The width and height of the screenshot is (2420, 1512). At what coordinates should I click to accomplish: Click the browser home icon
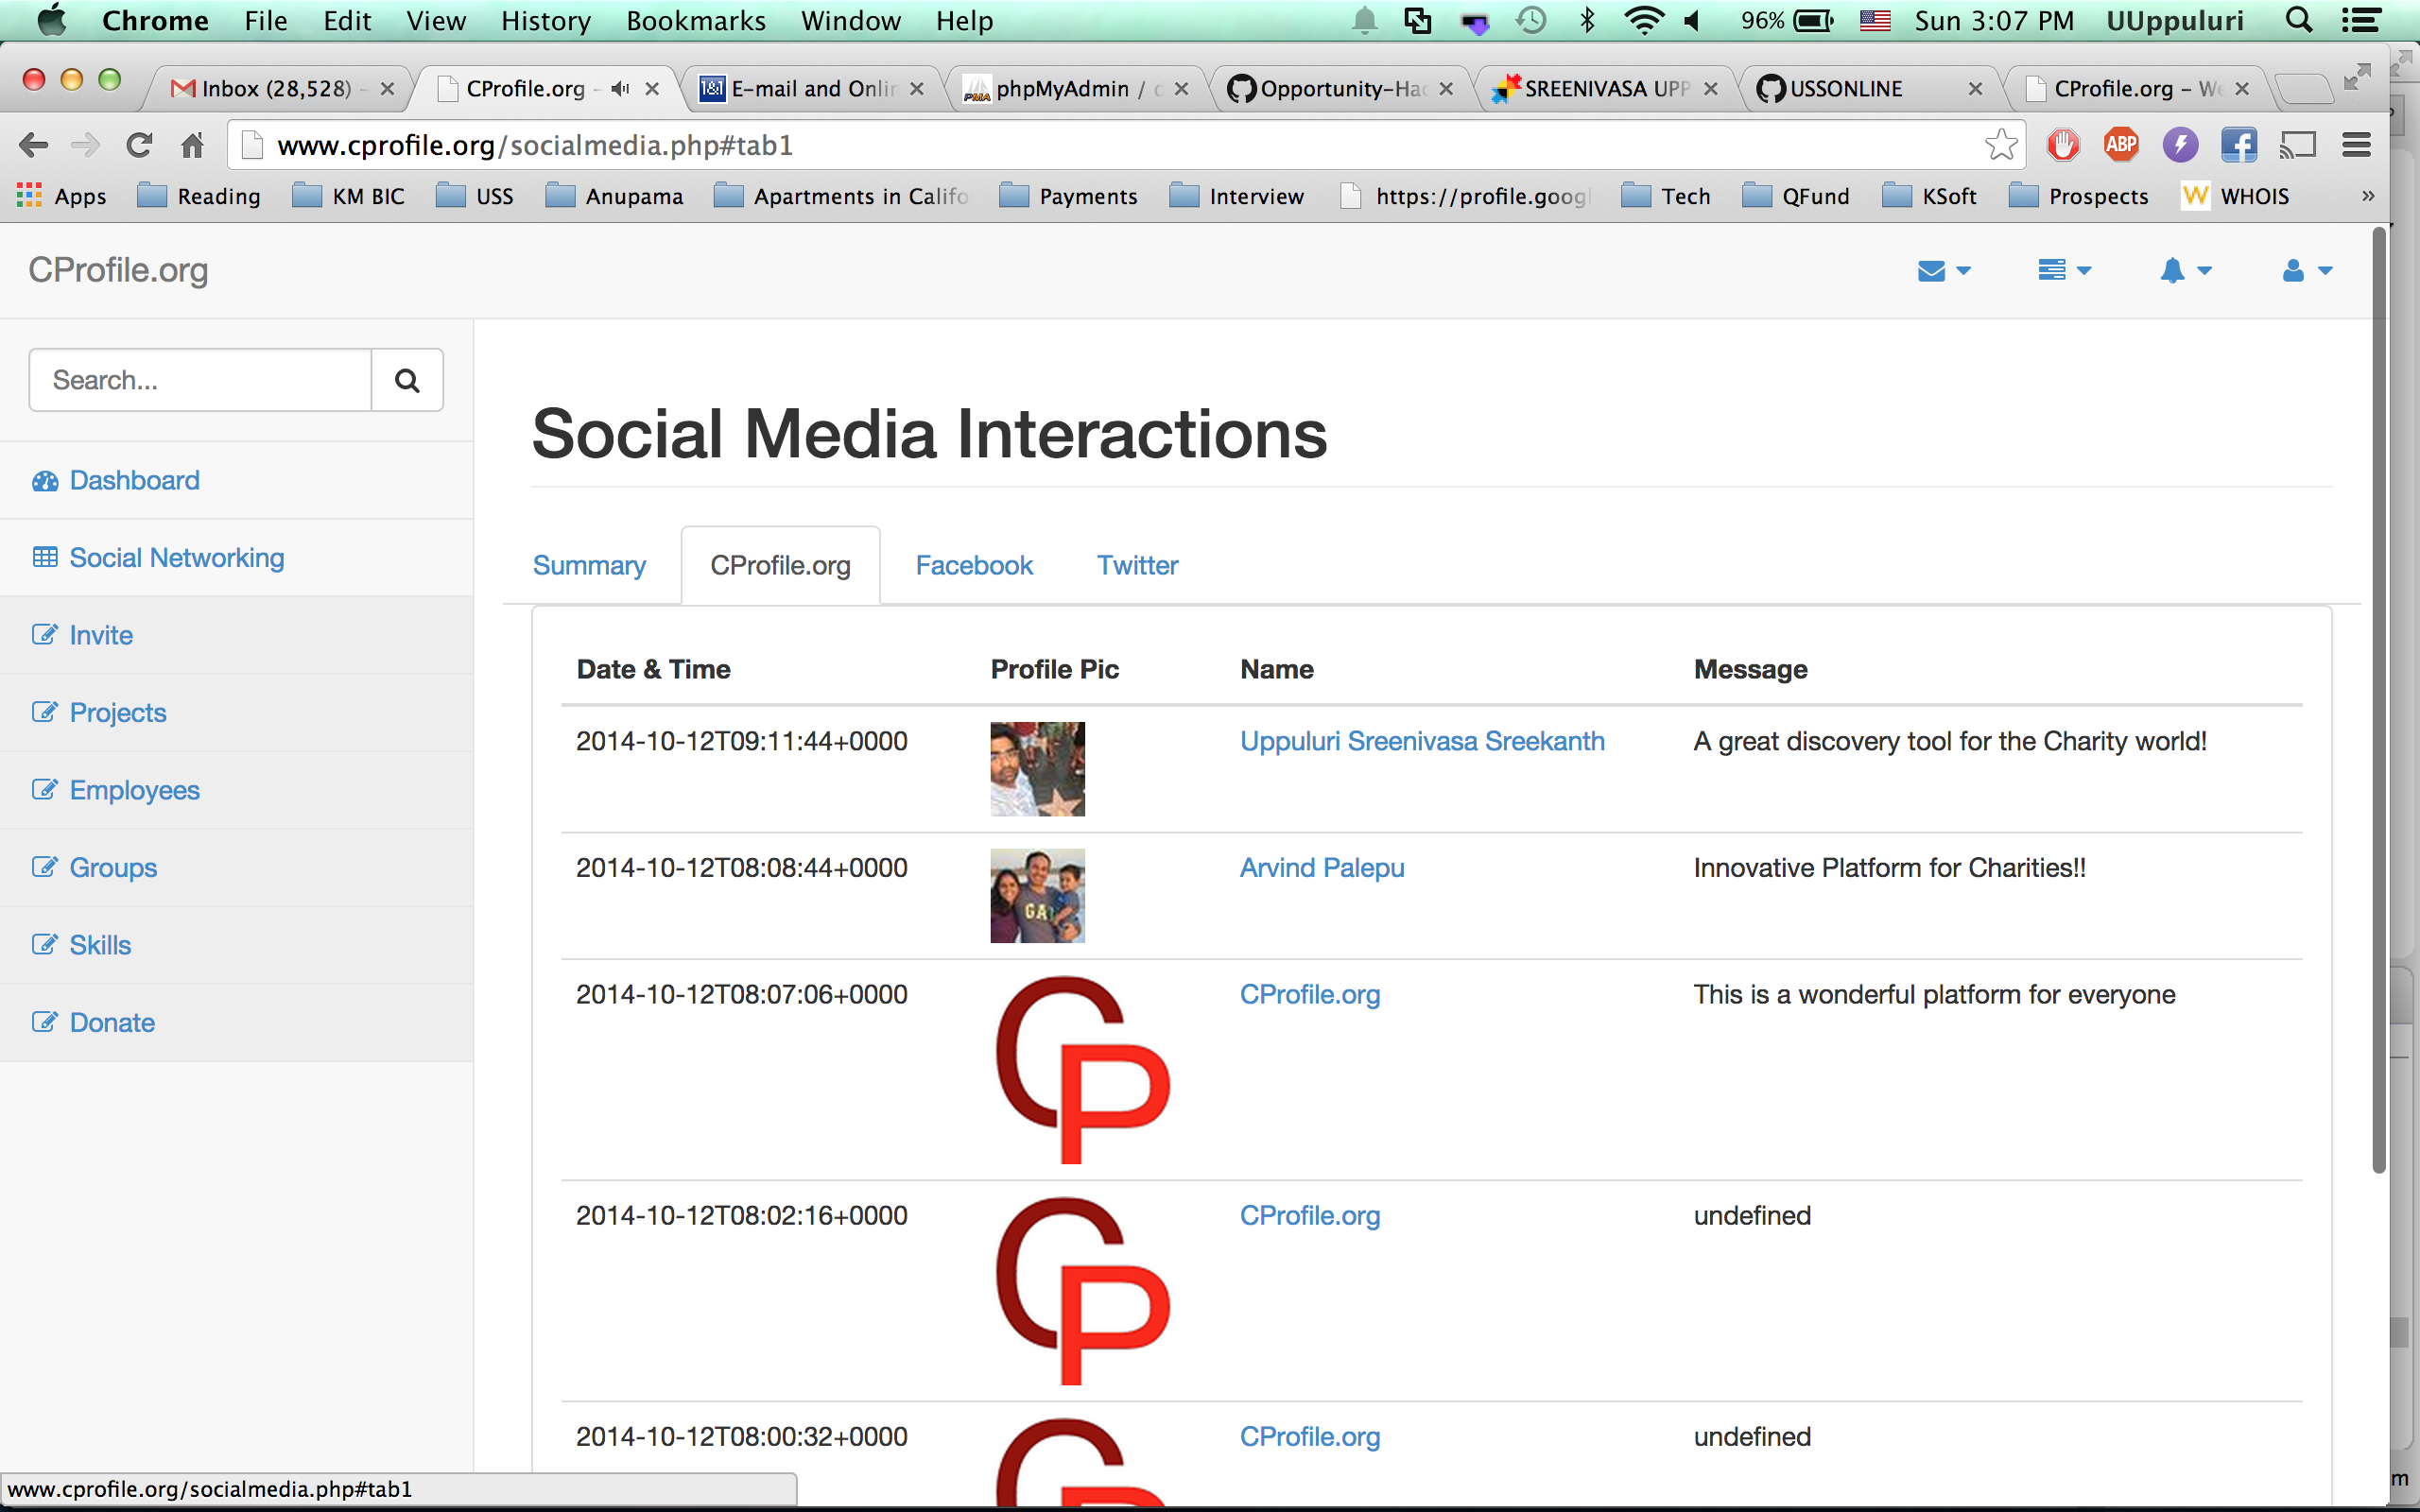click(192, 146)
